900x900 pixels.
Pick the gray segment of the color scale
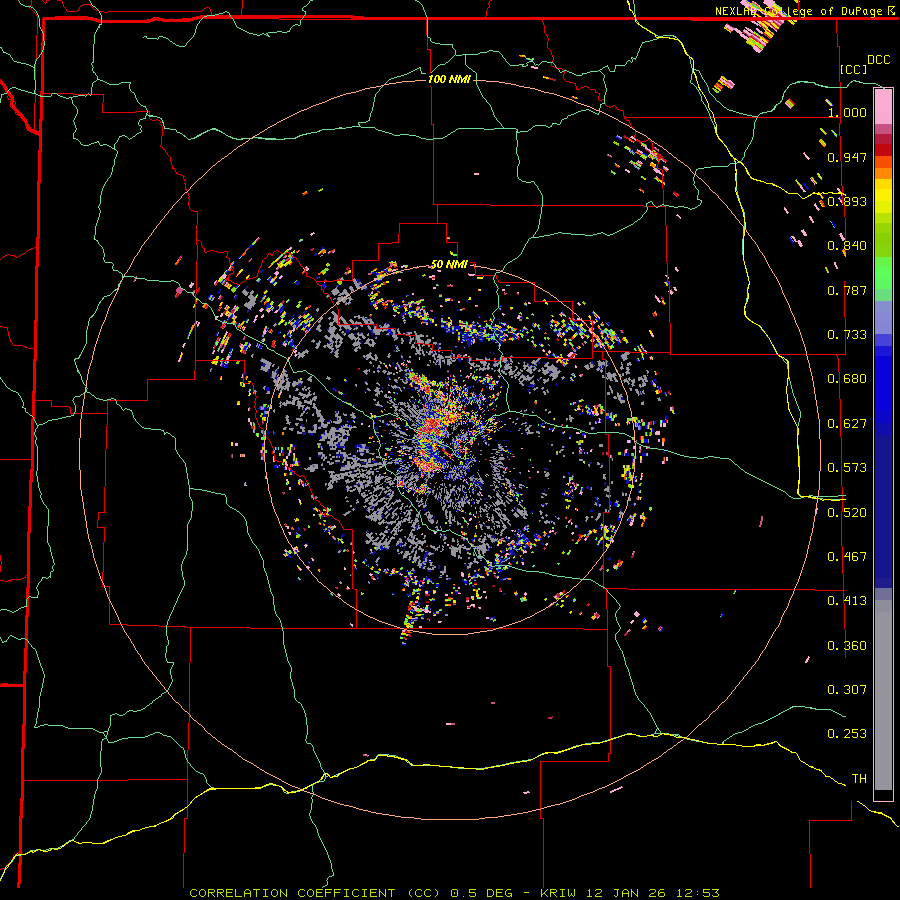point(883,695)
